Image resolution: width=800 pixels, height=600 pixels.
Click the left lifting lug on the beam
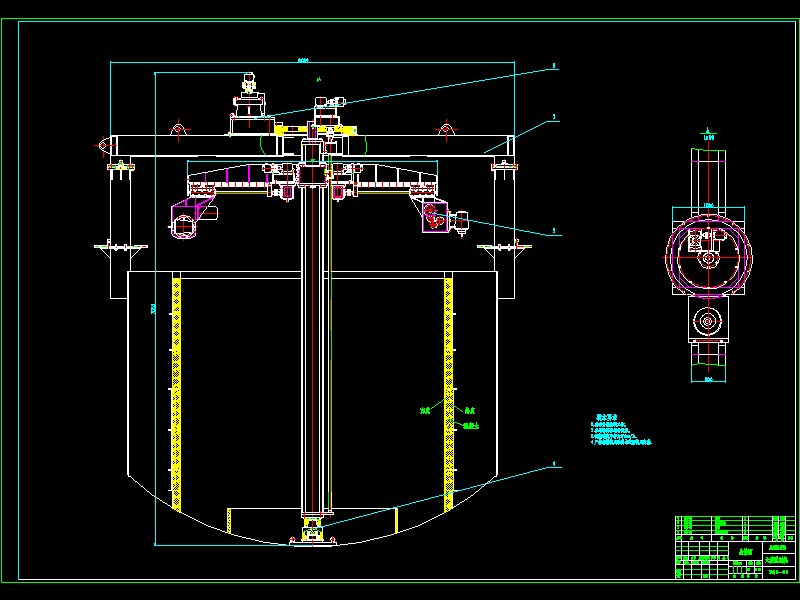click(178, 129)
